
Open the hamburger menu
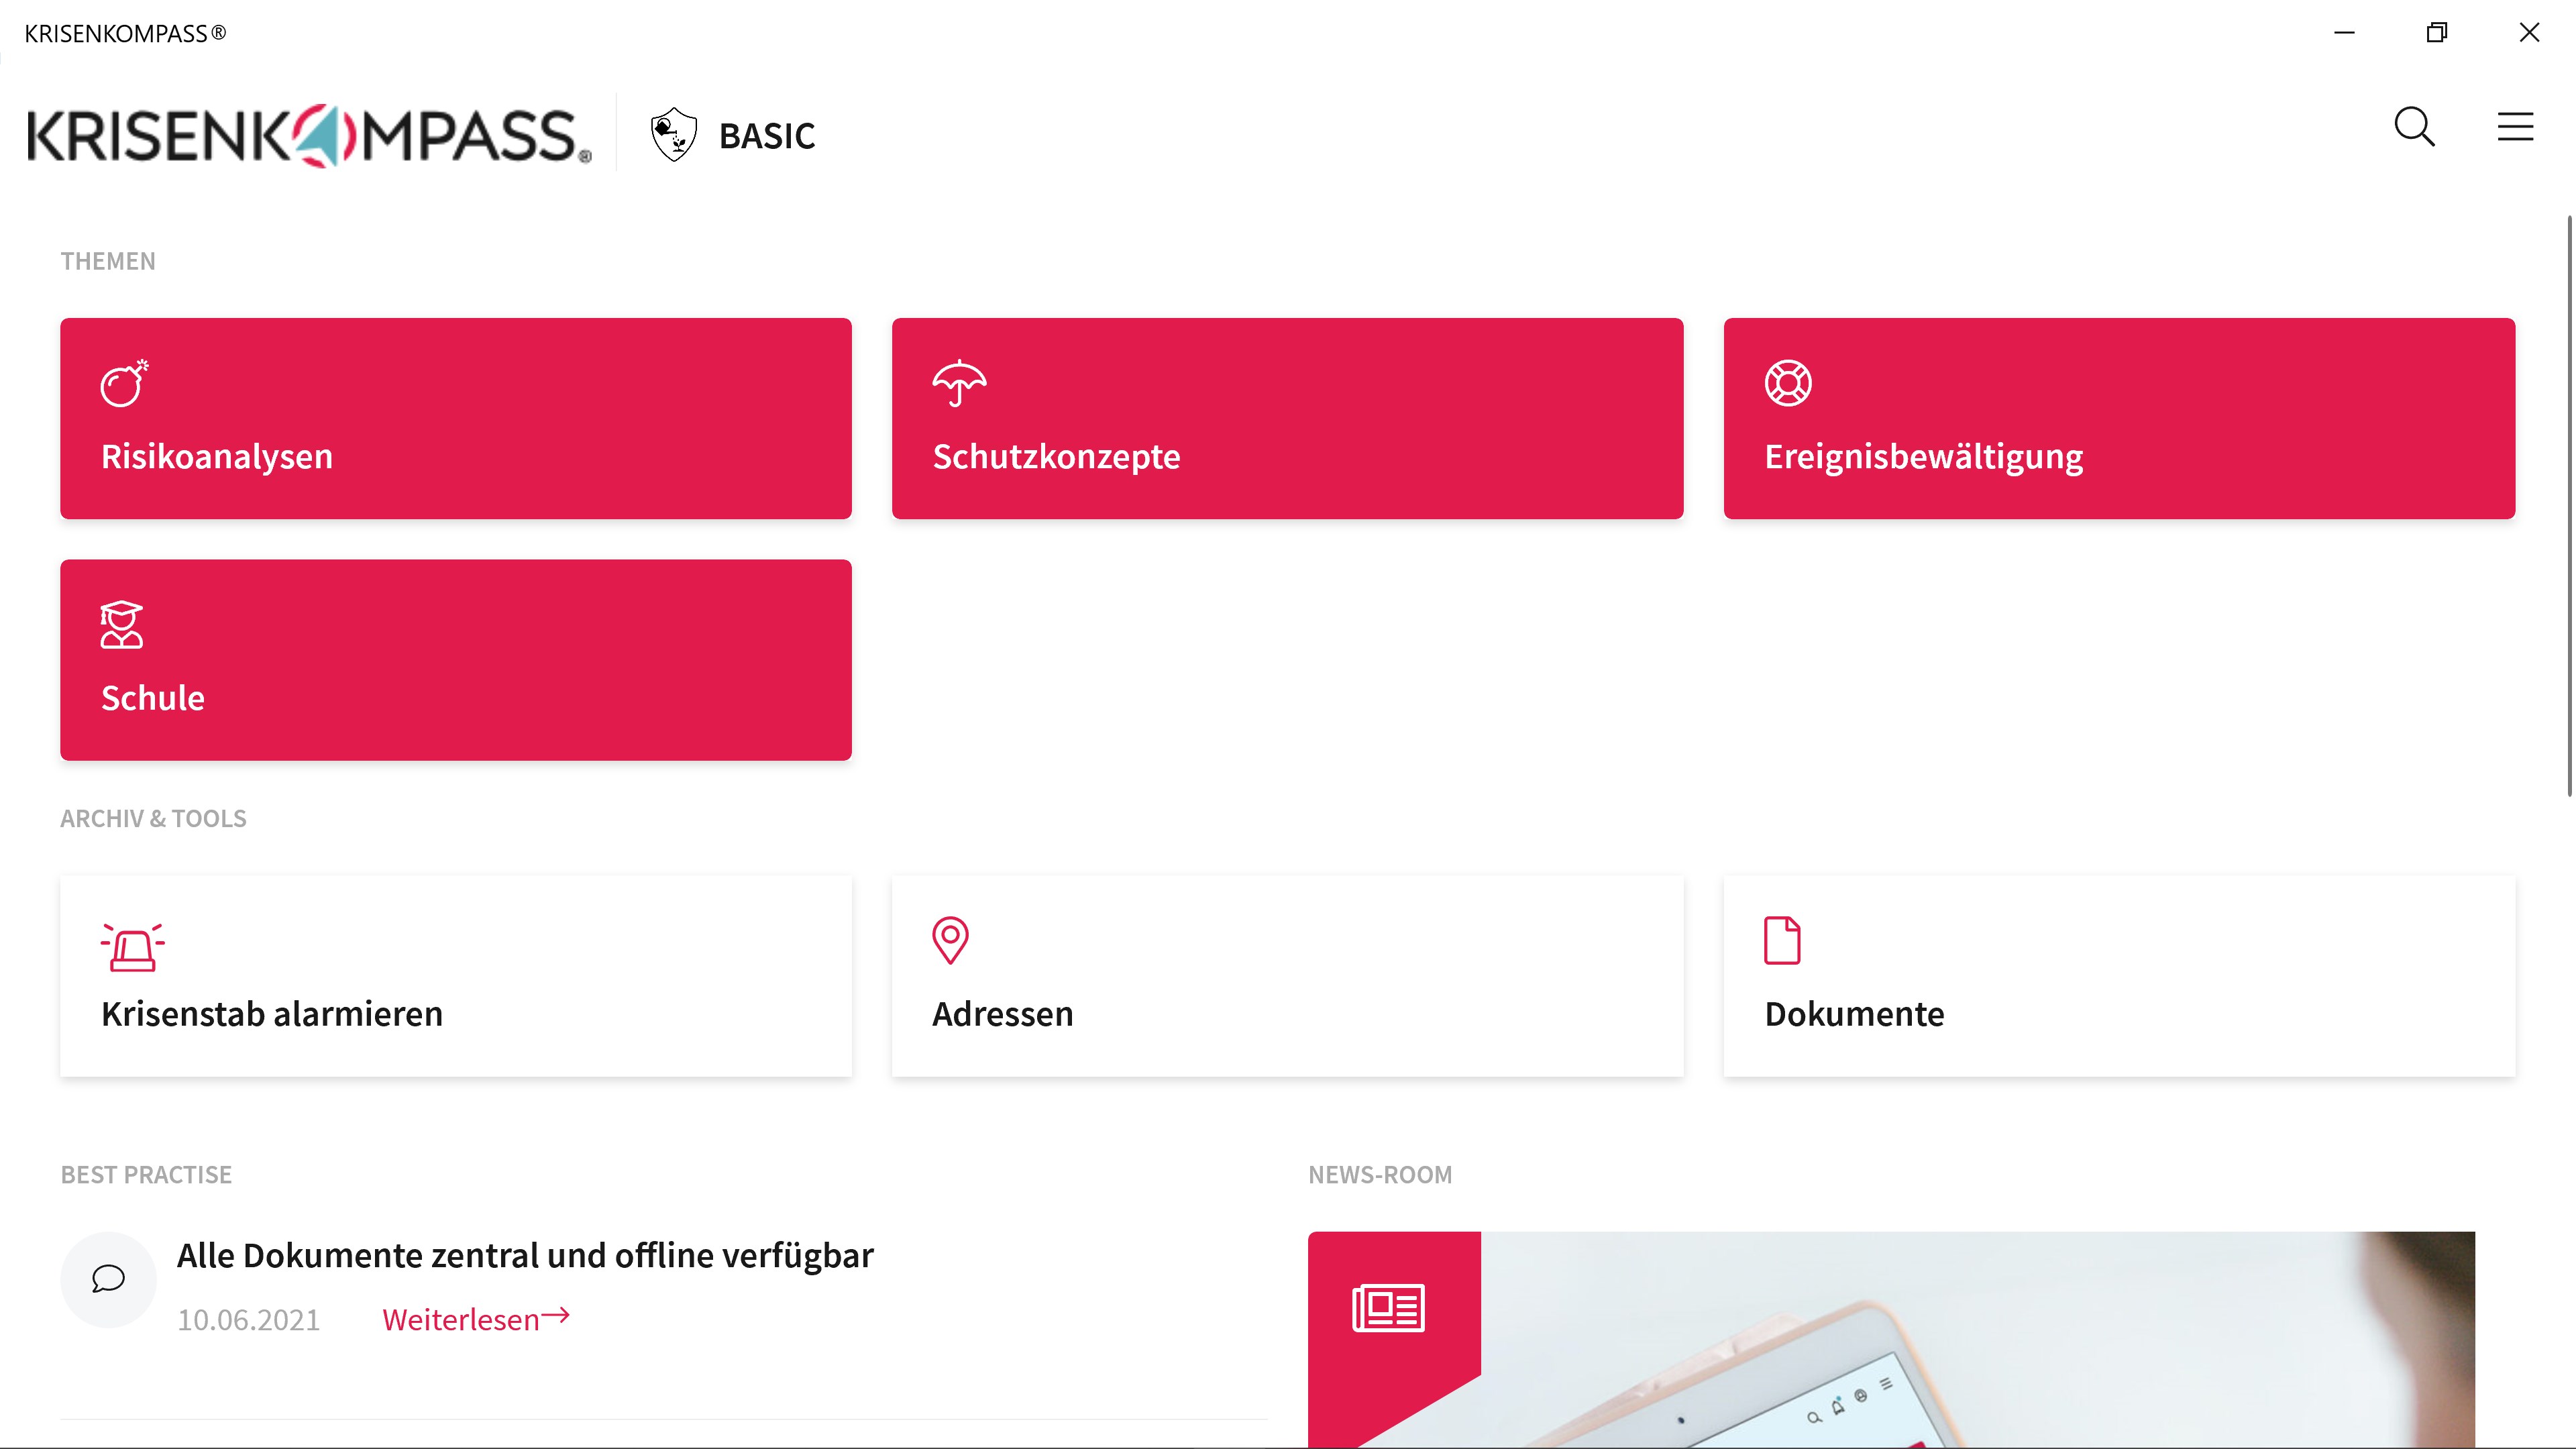[x=2514, y=127]
